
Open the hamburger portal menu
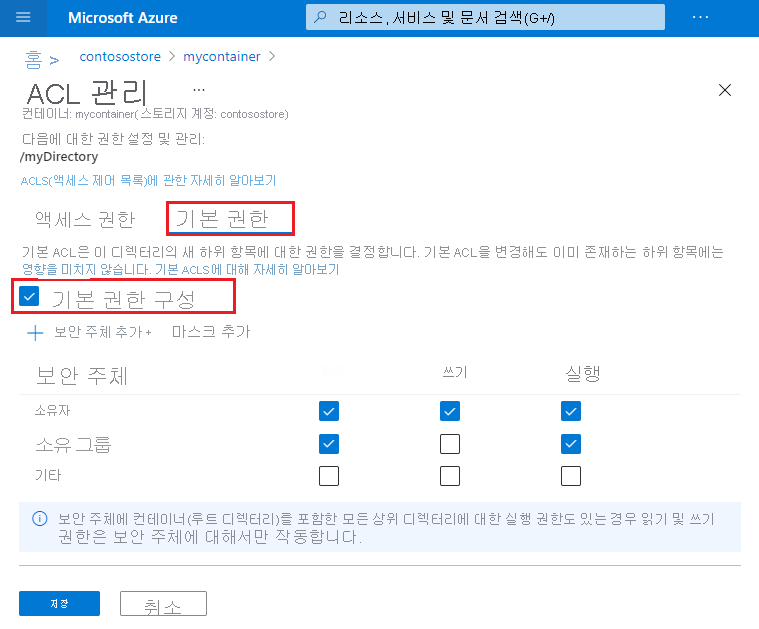[x=23, y=18]
